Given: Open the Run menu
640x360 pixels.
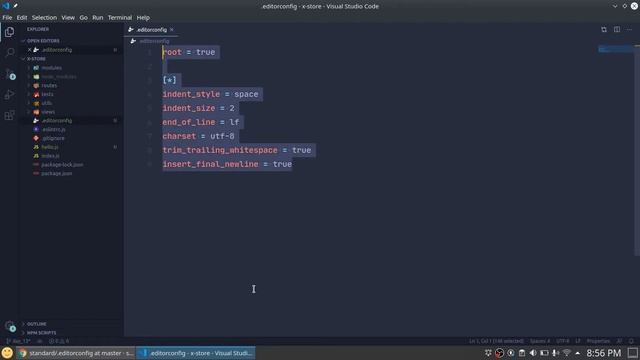Looking at the screenshot, I should tap(98, 18).
